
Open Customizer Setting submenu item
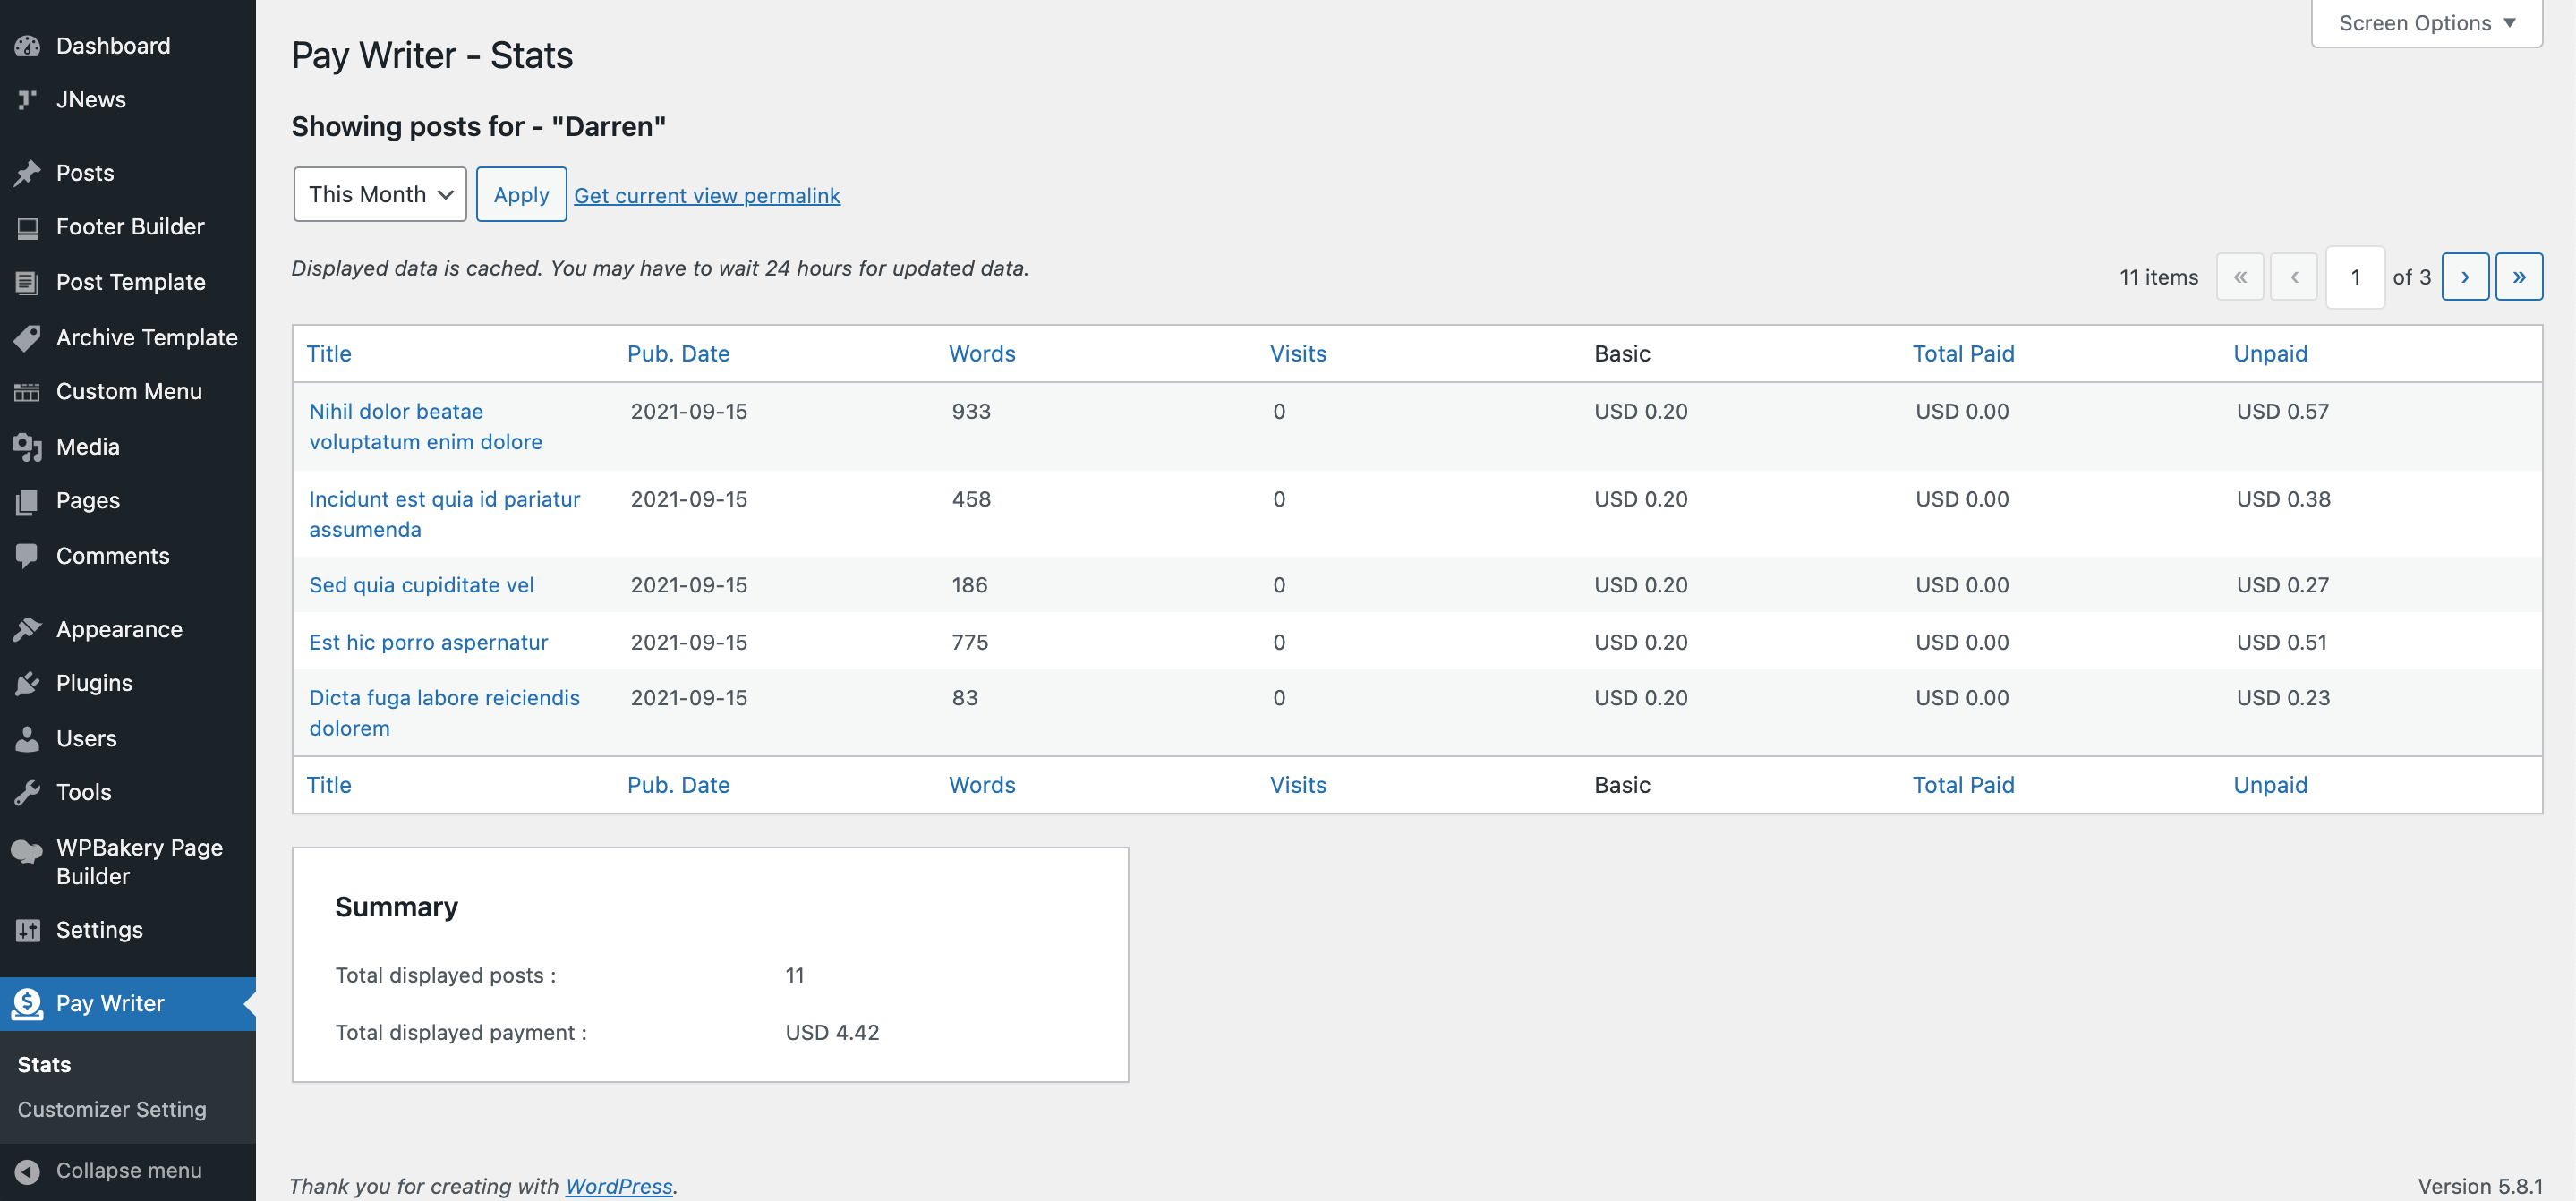[x=112, y=1109]
